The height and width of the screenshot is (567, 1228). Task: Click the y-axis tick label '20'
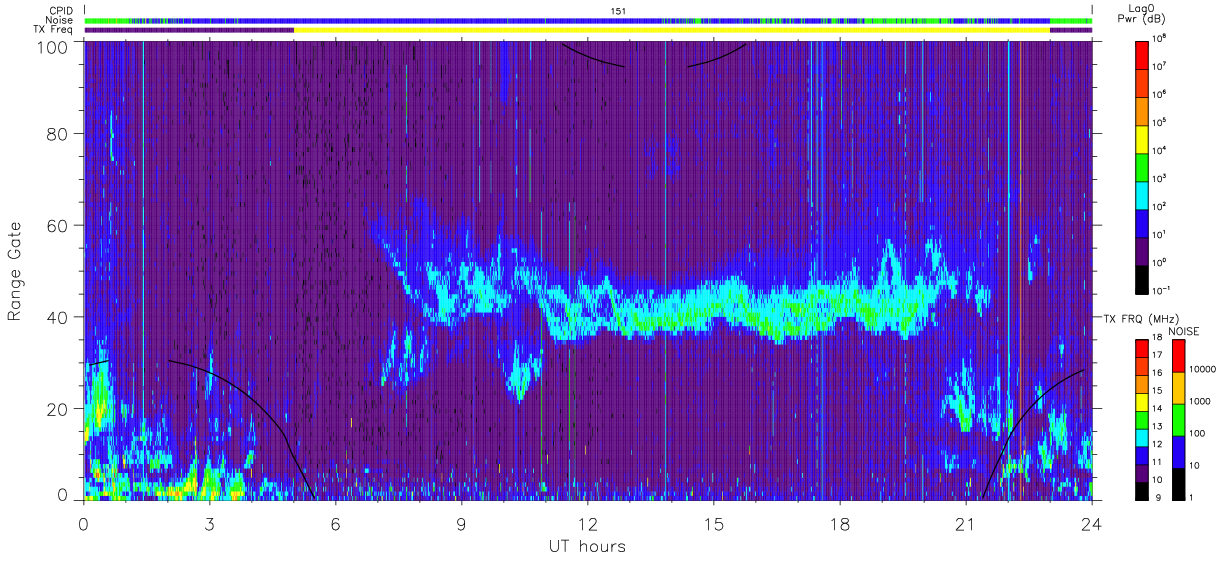tap(57, 409)
